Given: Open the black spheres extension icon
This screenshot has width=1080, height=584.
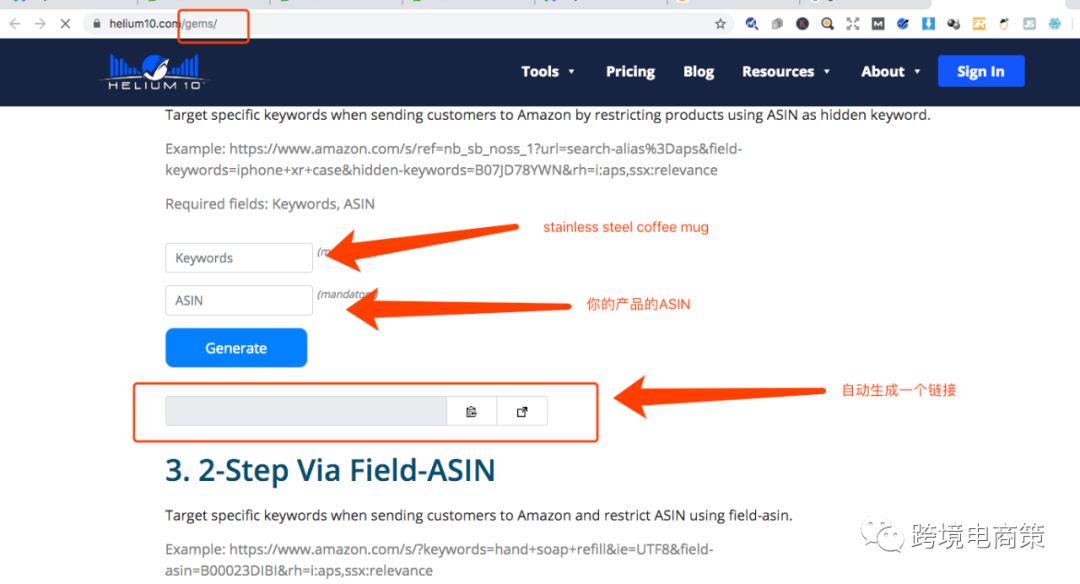Looking at the screenshot, I should point(953,24).
